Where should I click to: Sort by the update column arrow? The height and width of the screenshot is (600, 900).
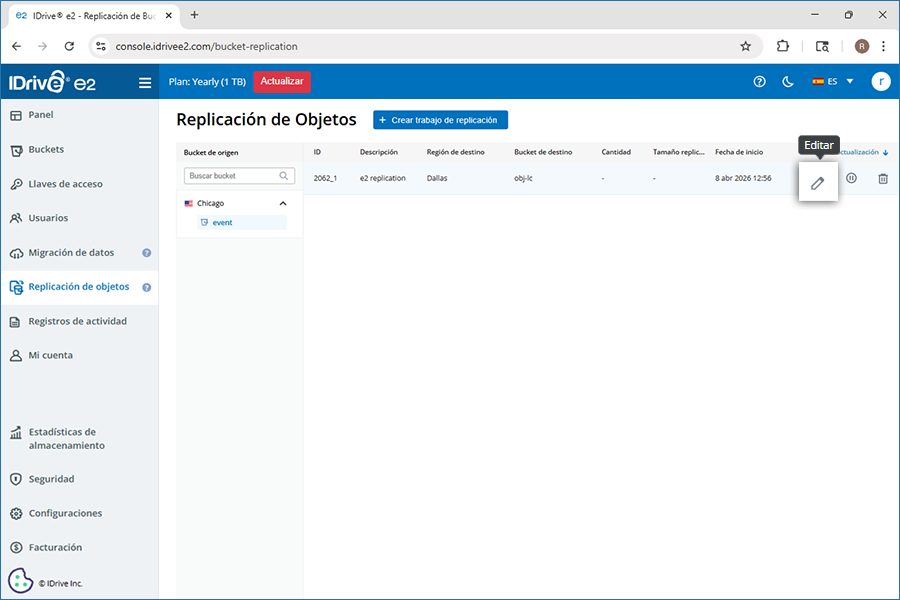click(x=885, y=153)
